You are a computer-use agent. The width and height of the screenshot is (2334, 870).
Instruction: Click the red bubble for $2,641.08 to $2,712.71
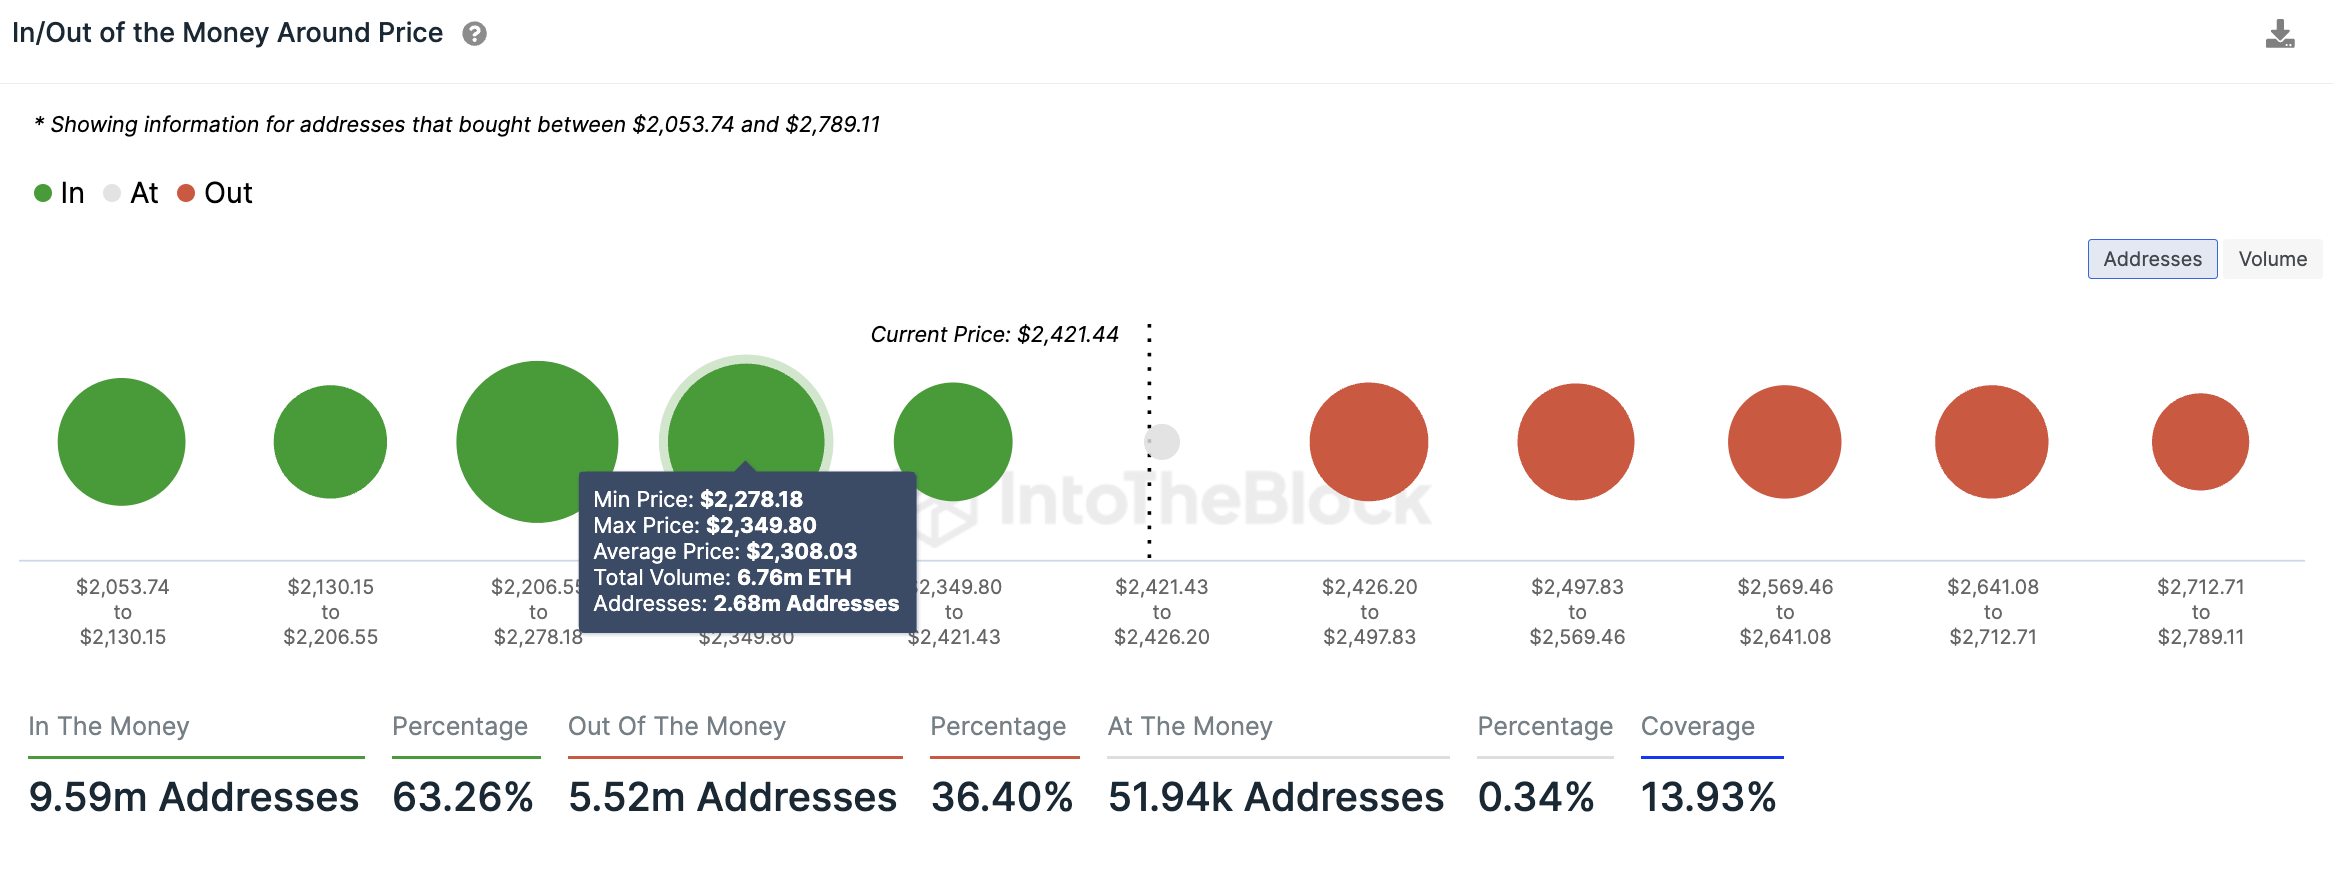point(1992,441)
